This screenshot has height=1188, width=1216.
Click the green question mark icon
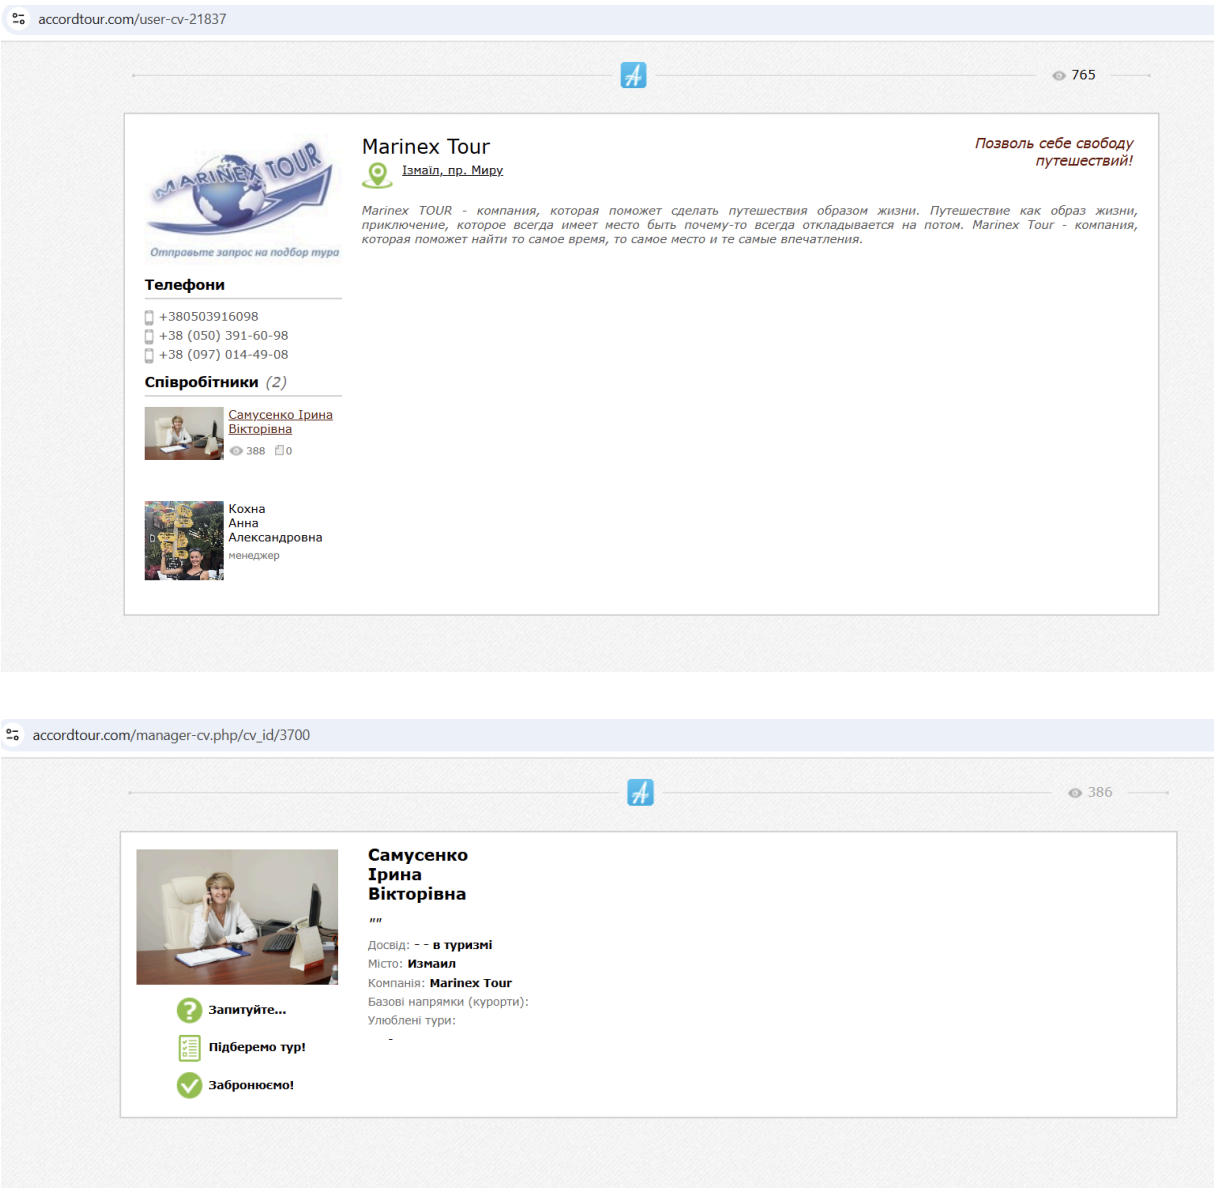189,1010
